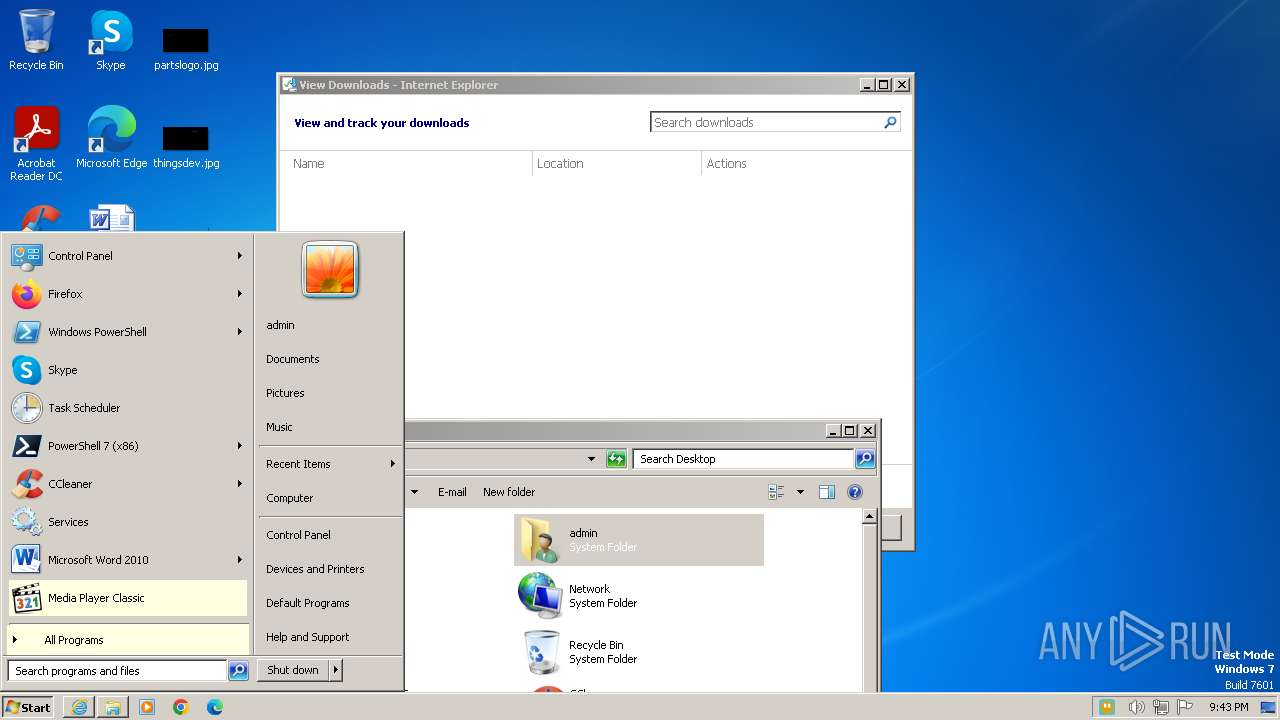1280x720 pixels.
Task: Click Control Panel icon in Start menu programs list
Action: pyautogui.click(x=26, y=256)
